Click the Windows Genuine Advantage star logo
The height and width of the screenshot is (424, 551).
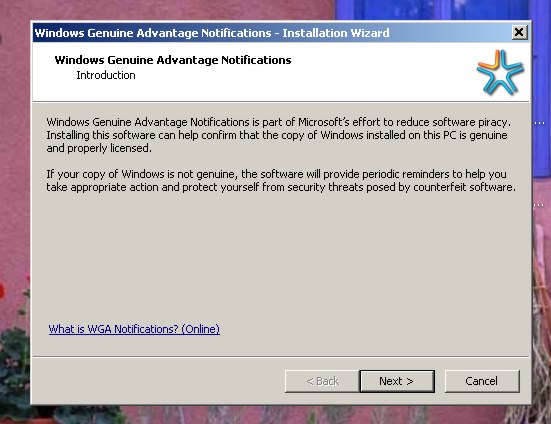(x=500, y=72)
